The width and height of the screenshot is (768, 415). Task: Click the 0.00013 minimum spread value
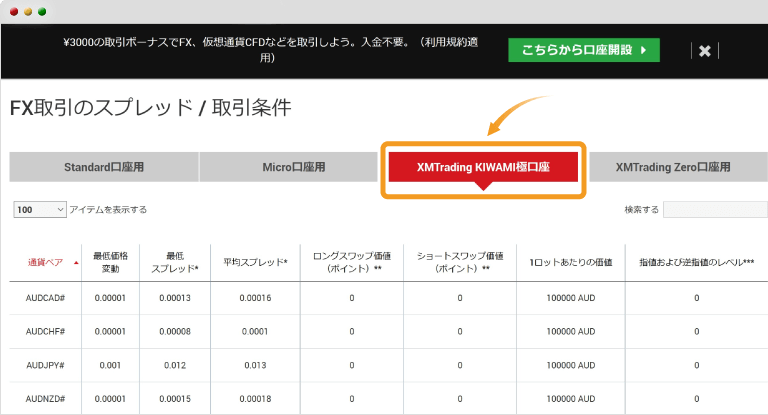[x=175, y=298]
